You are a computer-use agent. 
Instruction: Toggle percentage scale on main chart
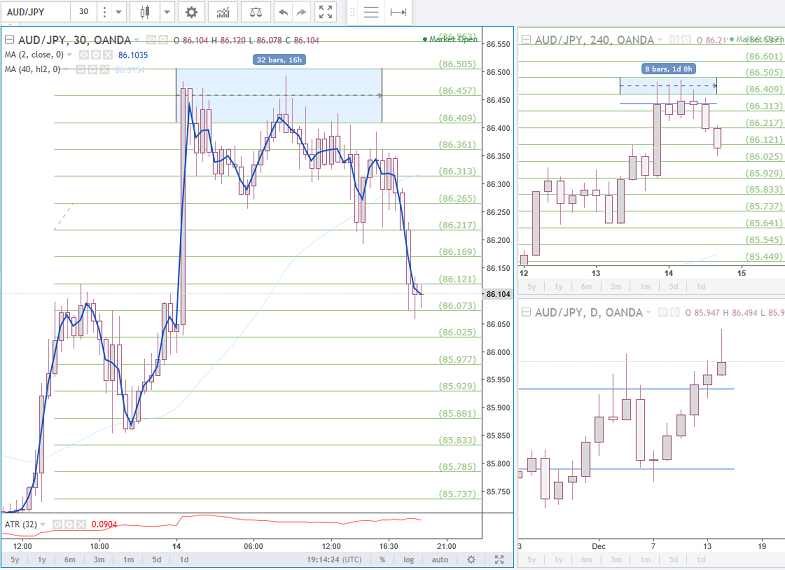(382, 559)
